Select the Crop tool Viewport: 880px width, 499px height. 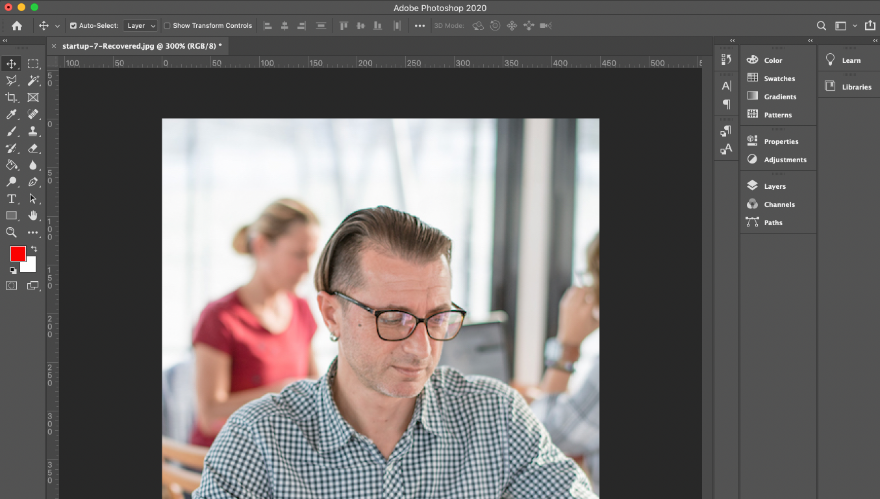coord(12,97)
